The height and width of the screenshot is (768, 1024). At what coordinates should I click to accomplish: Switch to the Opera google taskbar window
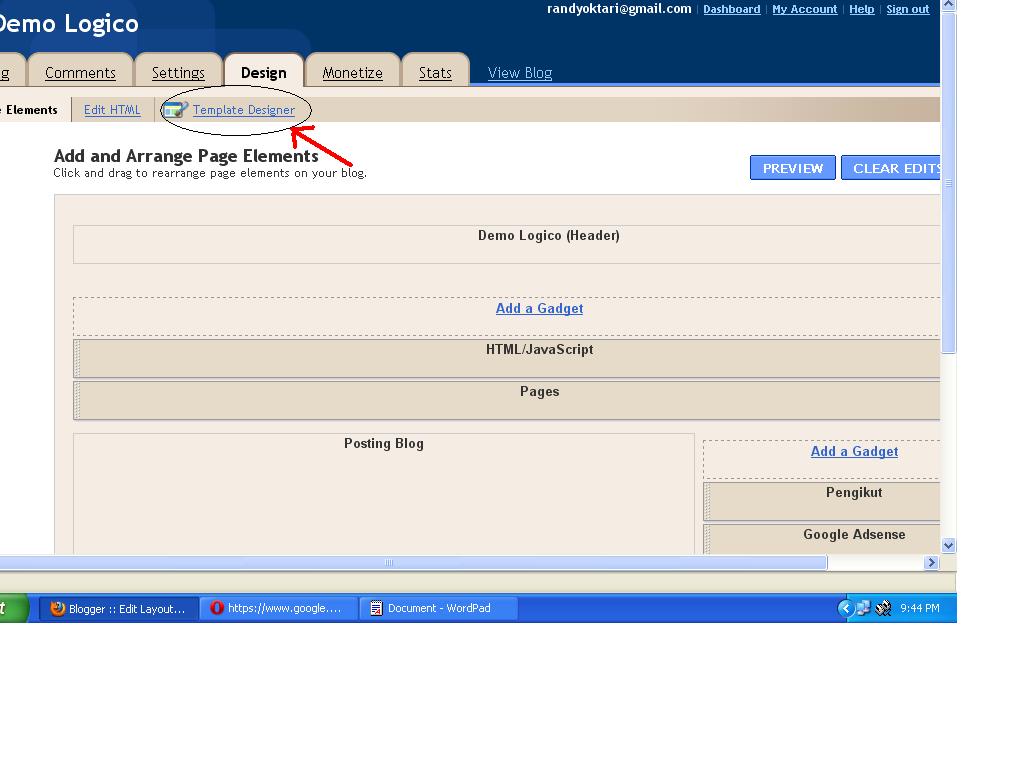pyautogui.click(x=279, y=608)
